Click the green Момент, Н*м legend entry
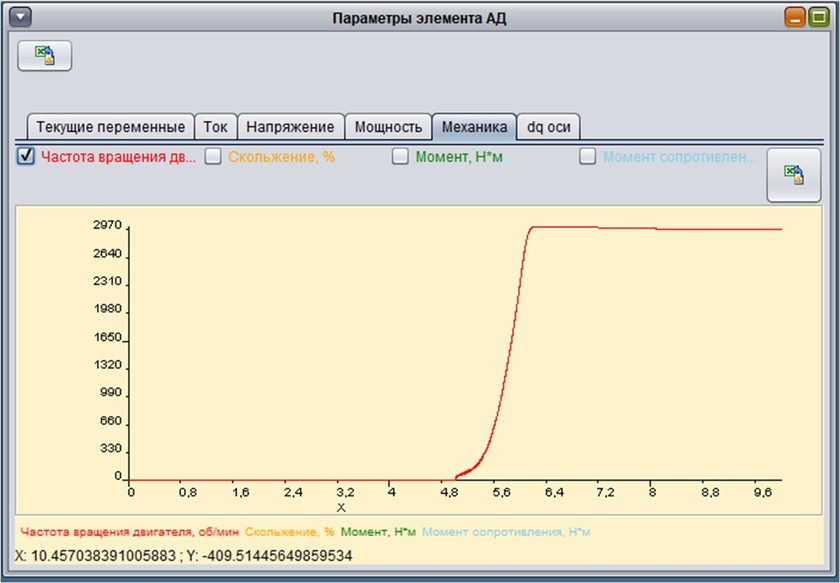Screen dimensions: 840x583 click(379, 532)
